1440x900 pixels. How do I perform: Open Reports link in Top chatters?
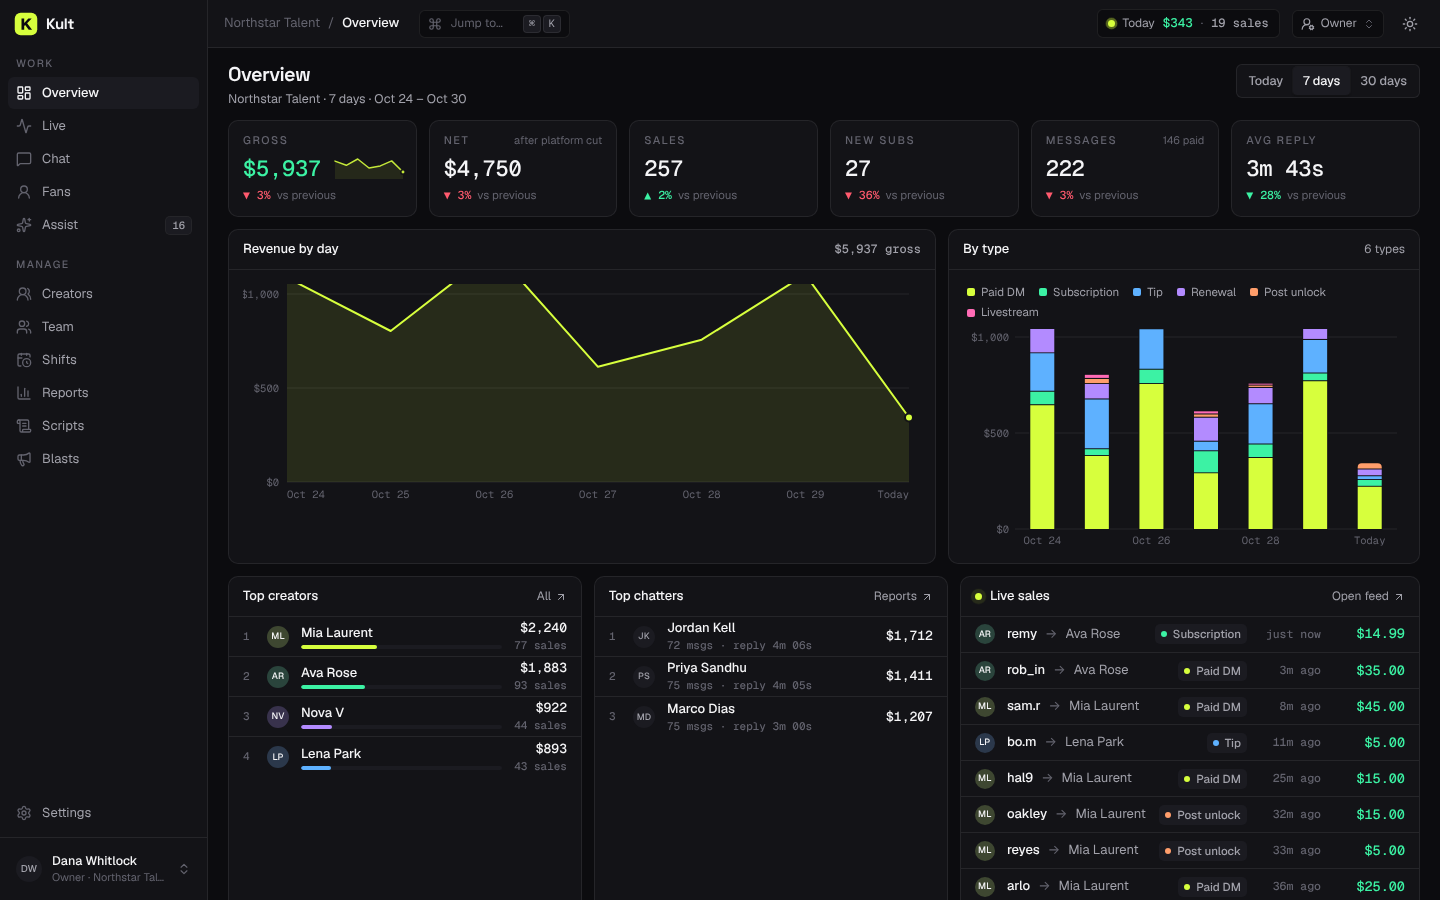(x=902, y=596)
